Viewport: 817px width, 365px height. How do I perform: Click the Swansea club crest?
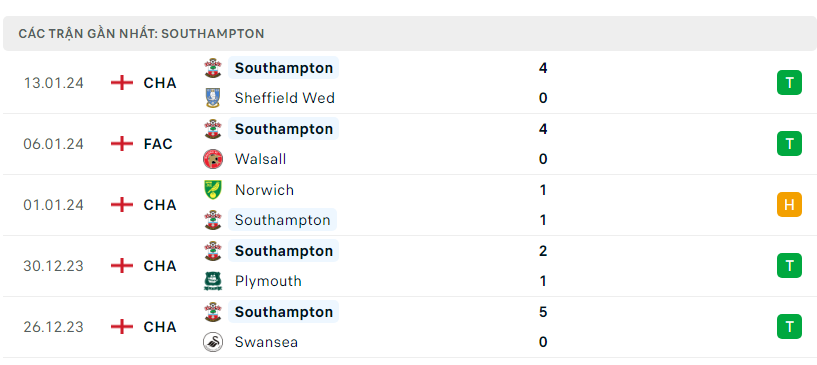click(x=213, y=342)
